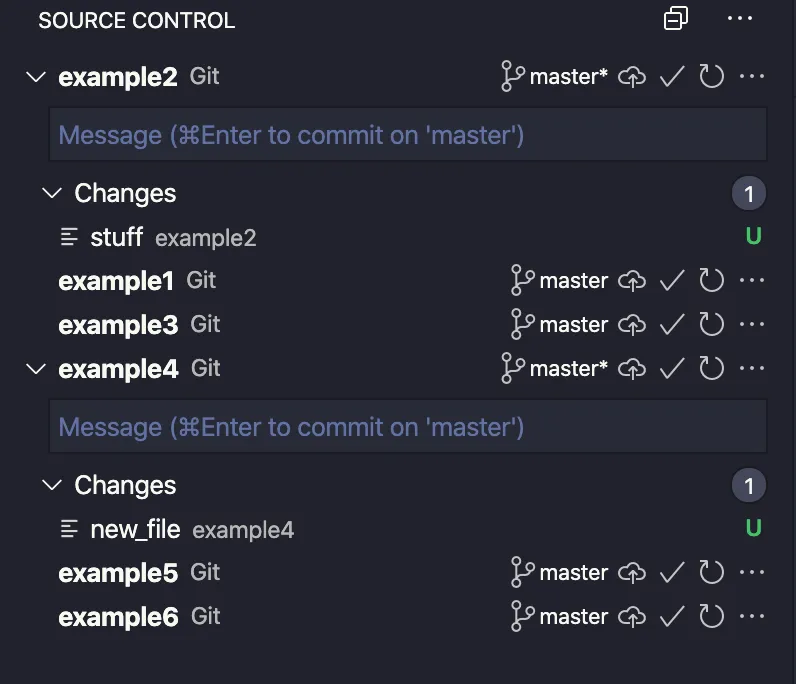The width and height of the screenshot is (796, 684).
Task: Click commit checkmark for example1
Action: coord(672,281)
